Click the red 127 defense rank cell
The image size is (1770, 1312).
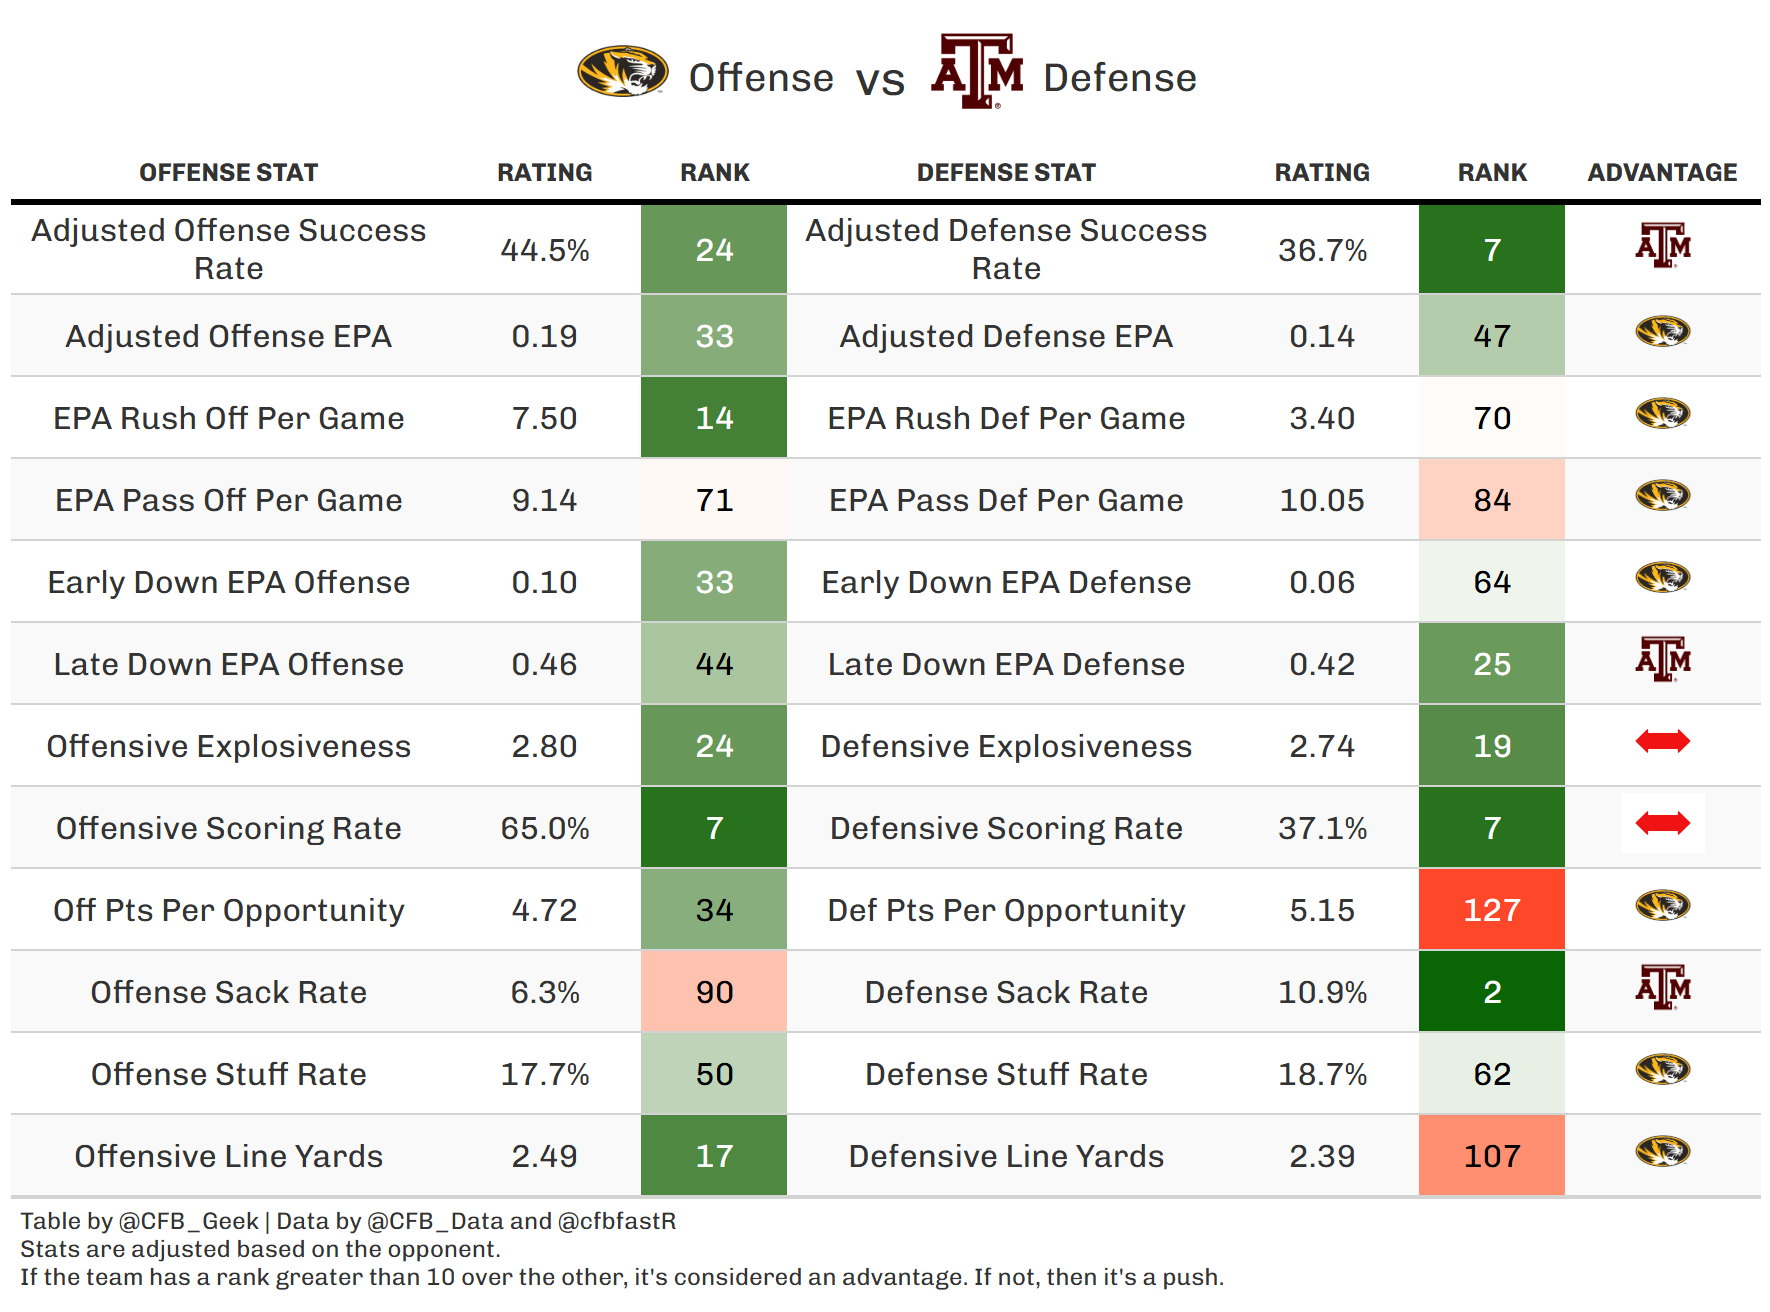pyautogui.click(x=1491, y=910)
